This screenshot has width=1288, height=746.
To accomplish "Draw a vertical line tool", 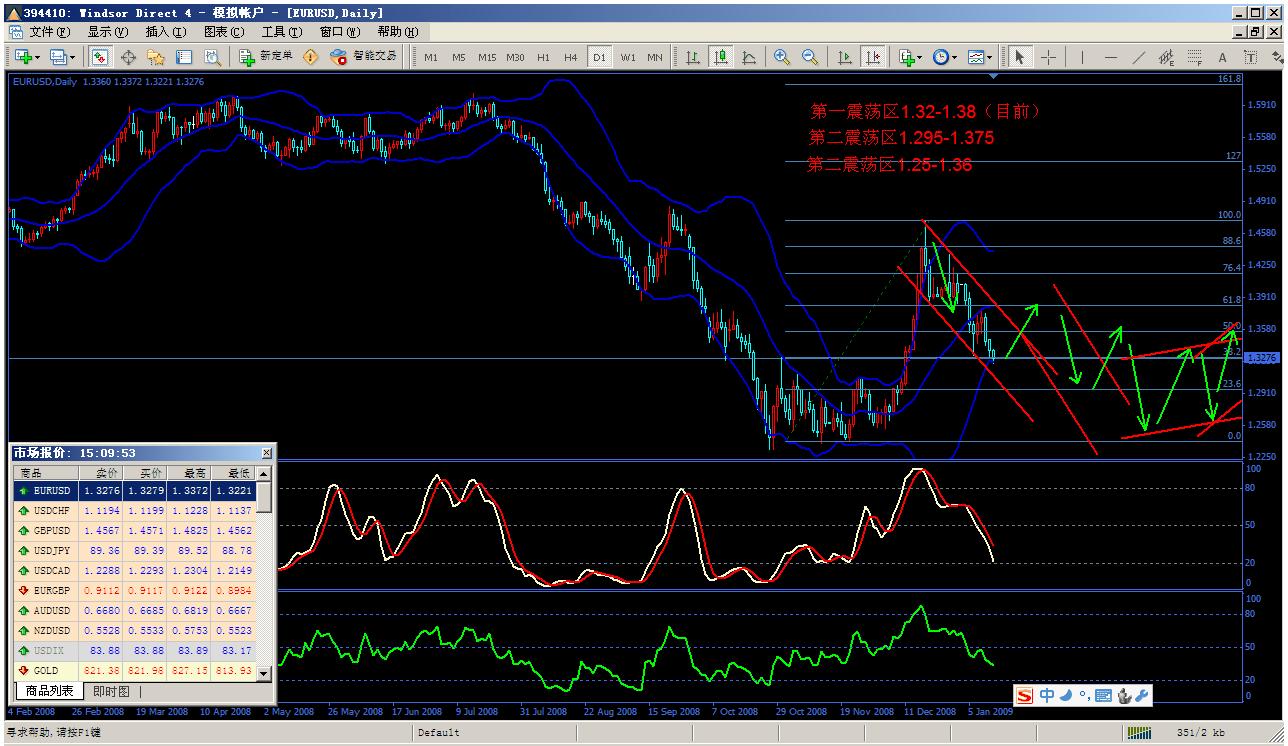I will [1081, 57].
